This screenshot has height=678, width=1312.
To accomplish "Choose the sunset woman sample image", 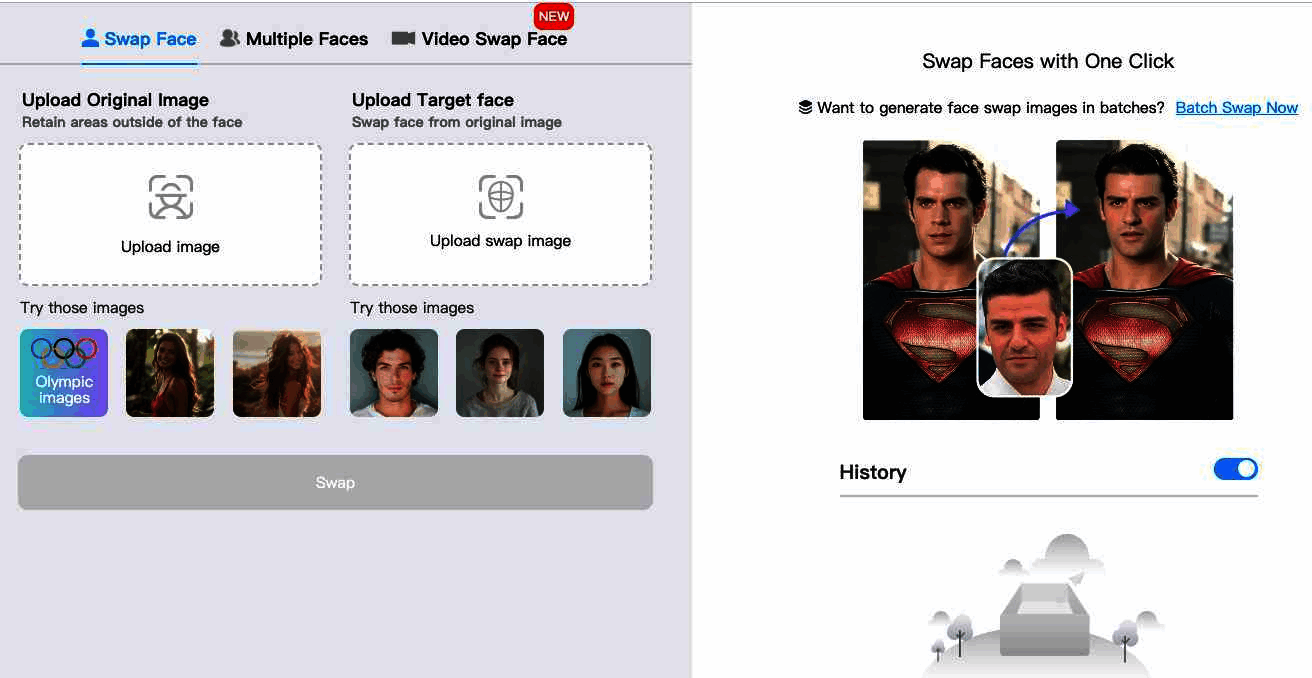I will [x=277, y=373].
